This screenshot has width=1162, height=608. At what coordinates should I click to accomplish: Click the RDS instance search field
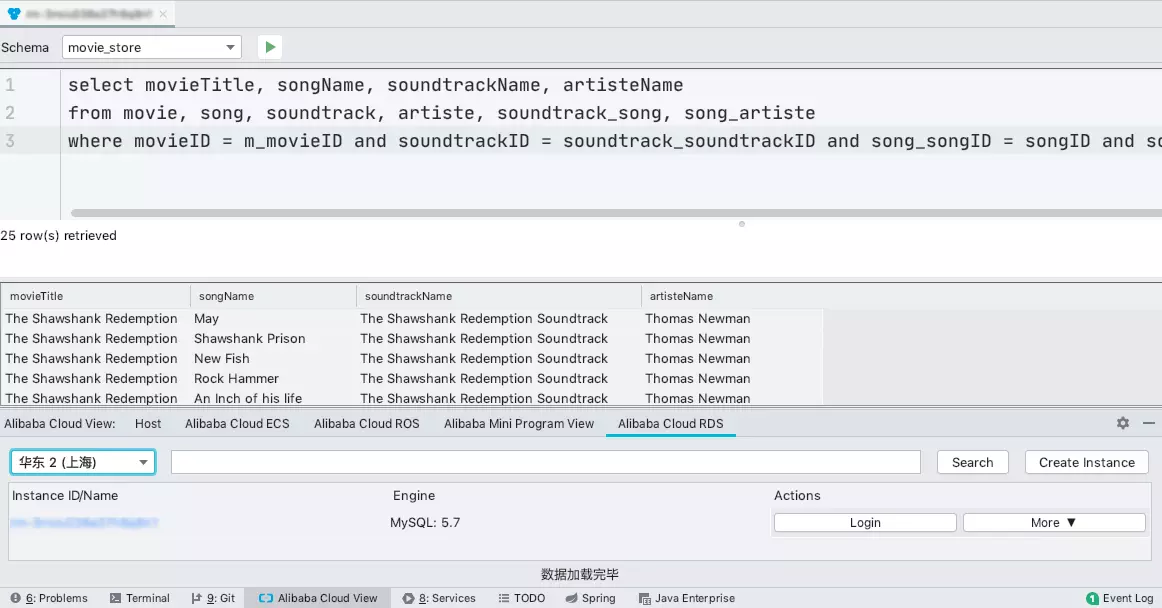[x=545, y=462]
